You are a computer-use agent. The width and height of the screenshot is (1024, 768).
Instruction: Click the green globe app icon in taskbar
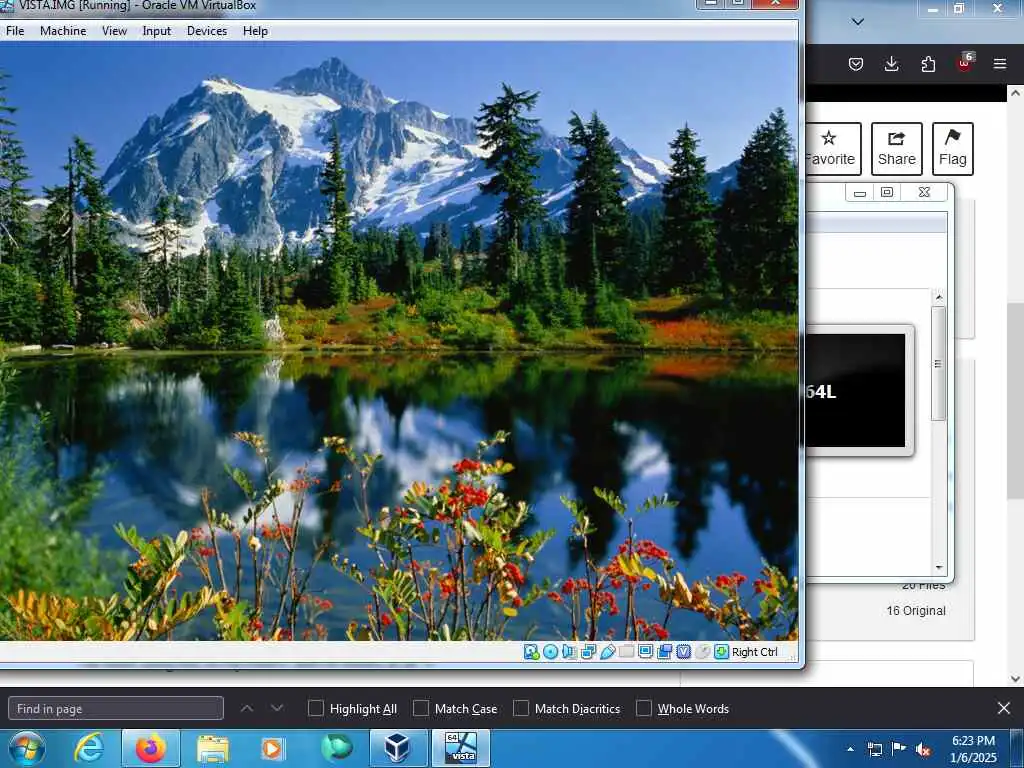[336, 748]
